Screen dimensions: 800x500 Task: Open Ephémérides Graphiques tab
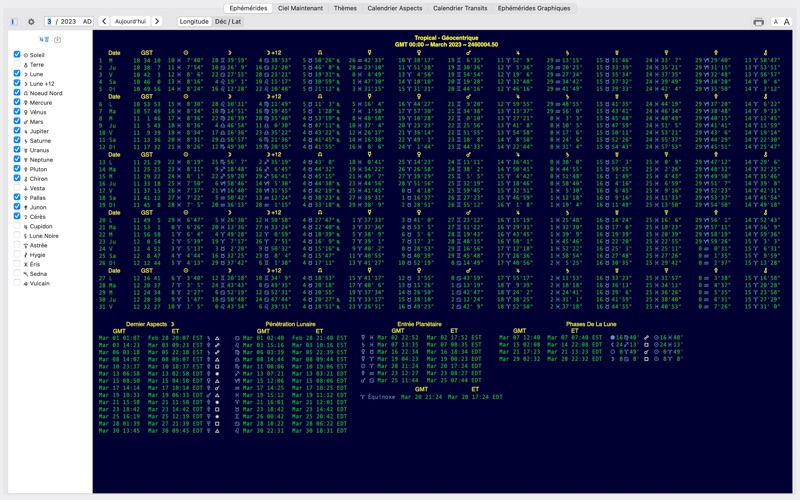click(x=534, y=8)
